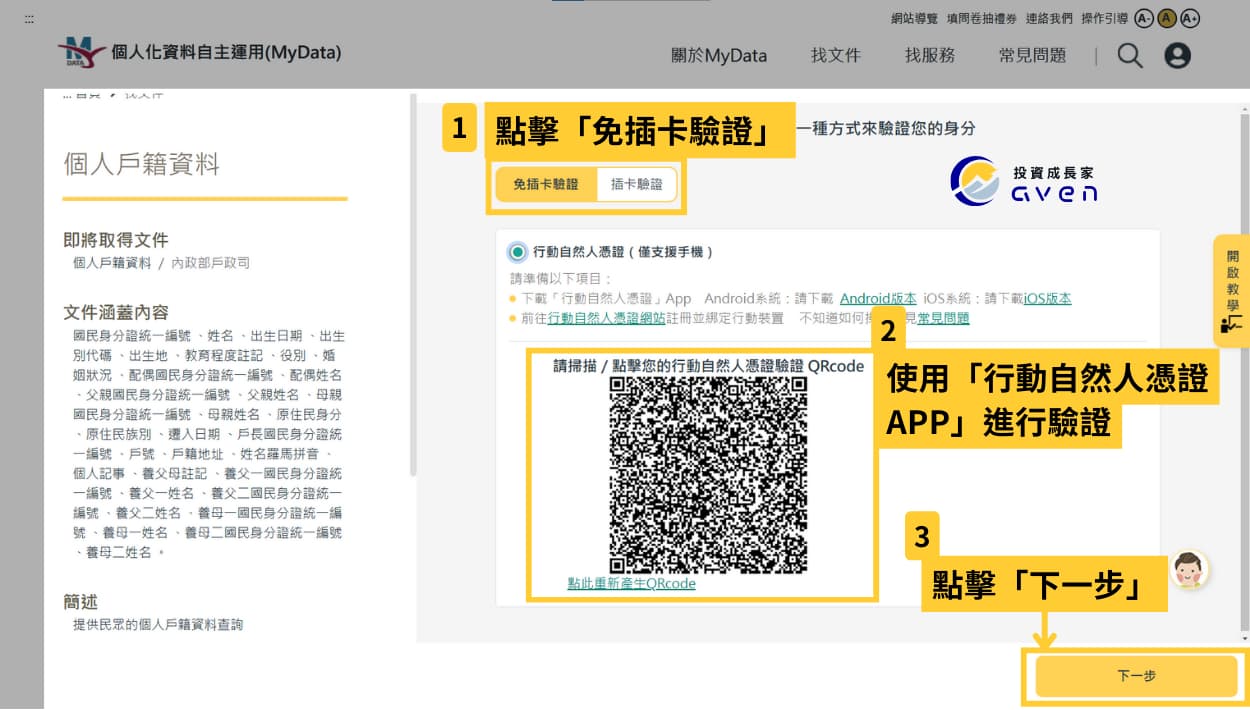This screenshot has height=710, width=1250.
Task: Click the cartoon assistant face icon
Action: (1189, 569)
